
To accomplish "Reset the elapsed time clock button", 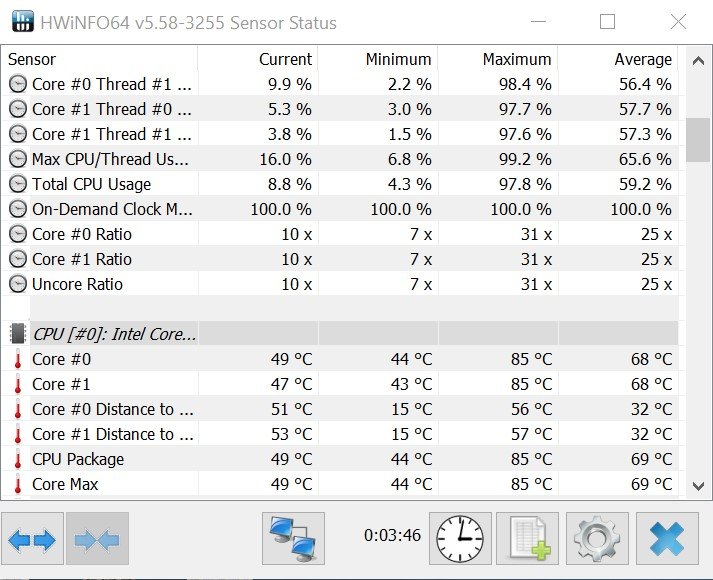I will [460, 539].
